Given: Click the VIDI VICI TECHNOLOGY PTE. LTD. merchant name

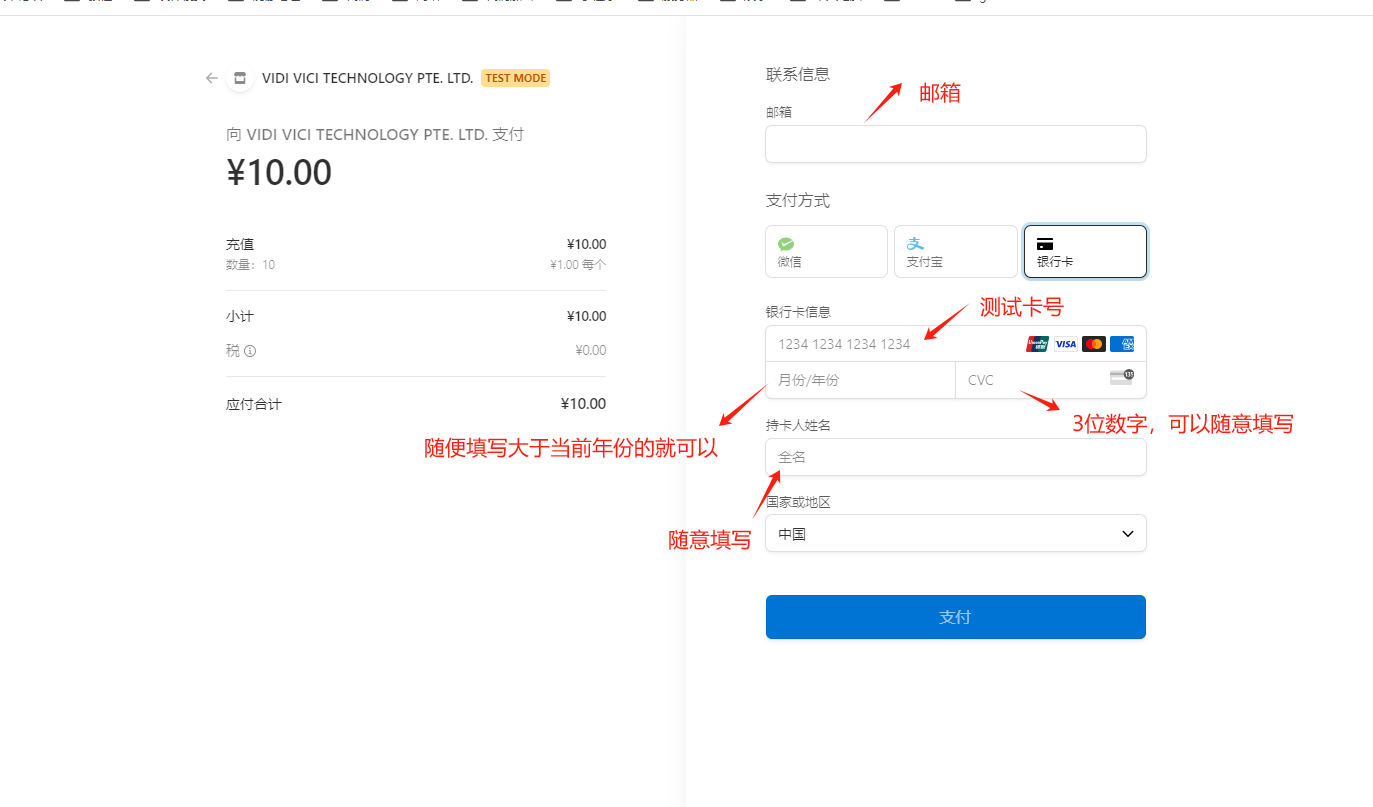Looking at the screenshot, I should [x=368, y=78].
